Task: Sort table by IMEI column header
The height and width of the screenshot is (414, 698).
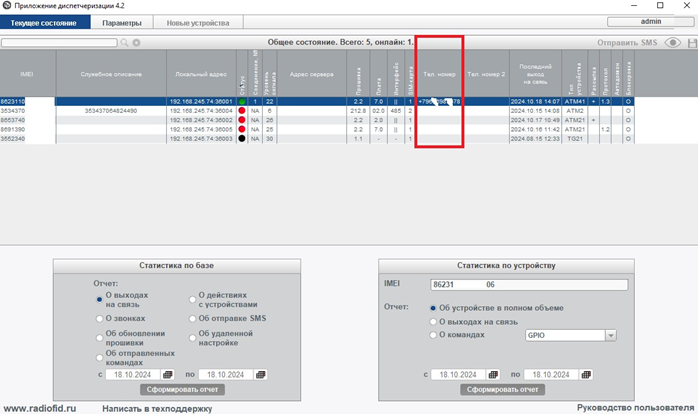Action: (x=27, y=73)
